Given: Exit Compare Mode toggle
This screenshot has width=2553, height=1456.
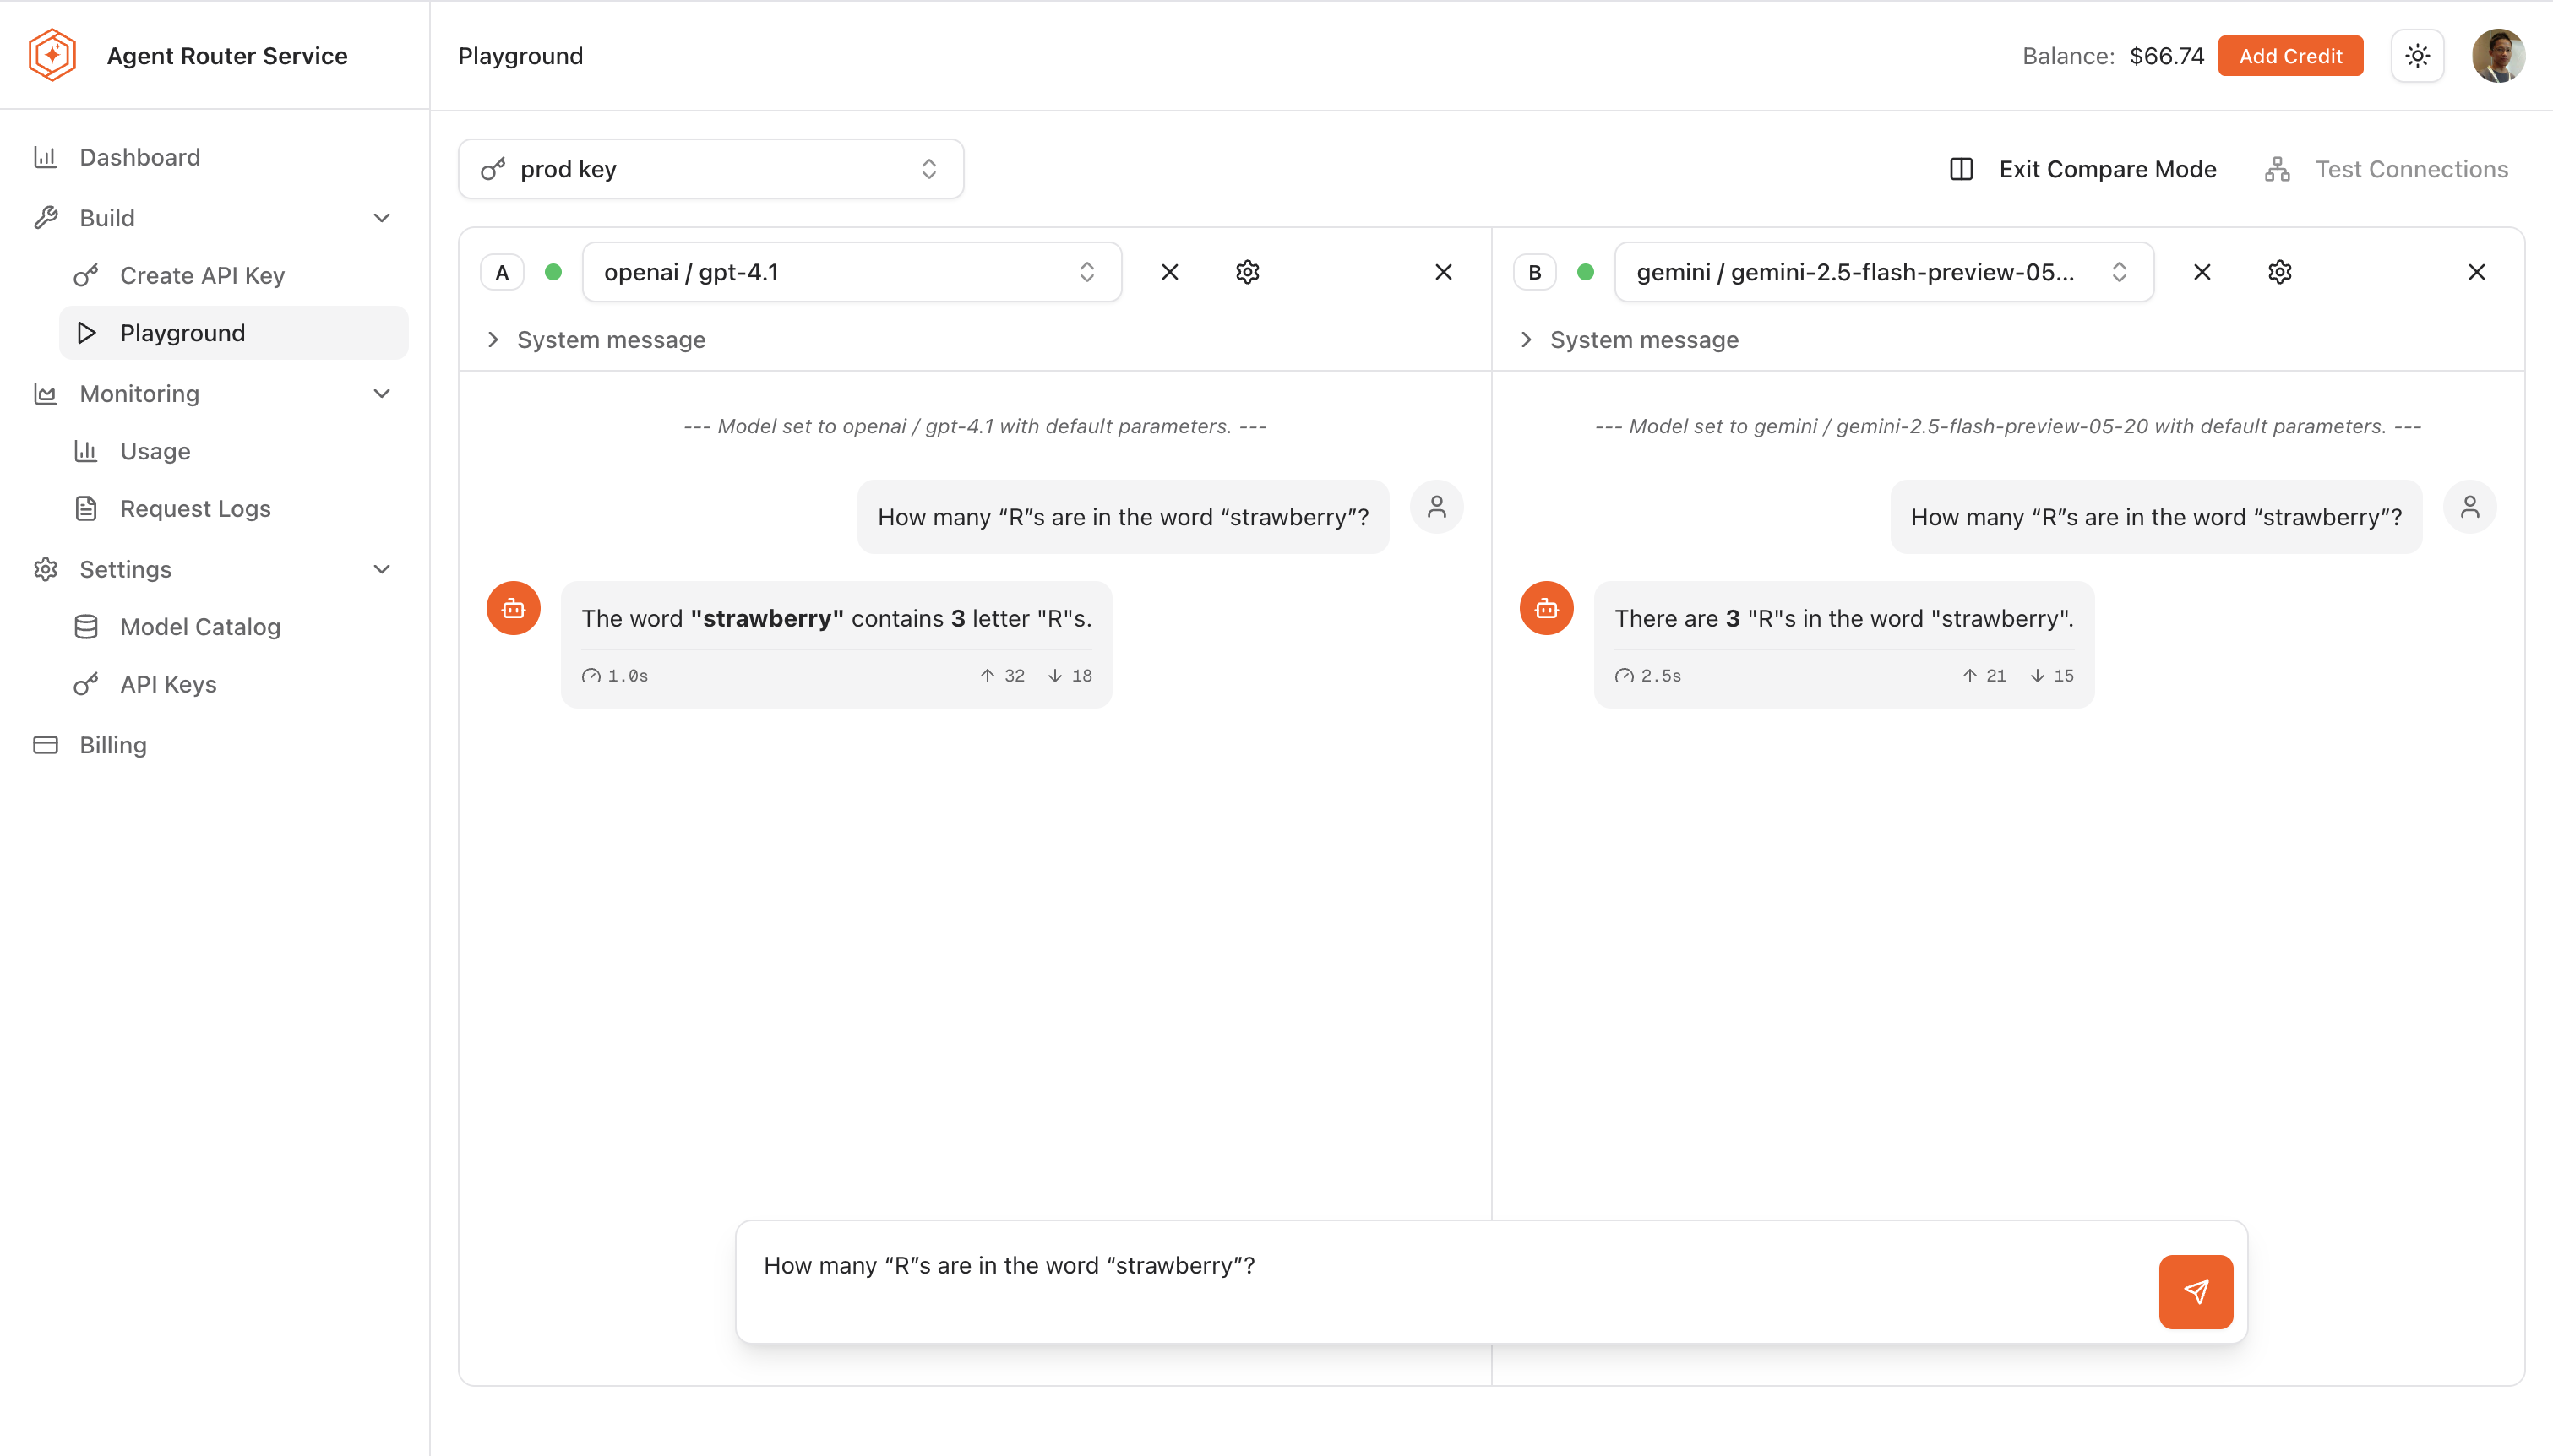Looking at the screenshot, I should (2083, 169).
